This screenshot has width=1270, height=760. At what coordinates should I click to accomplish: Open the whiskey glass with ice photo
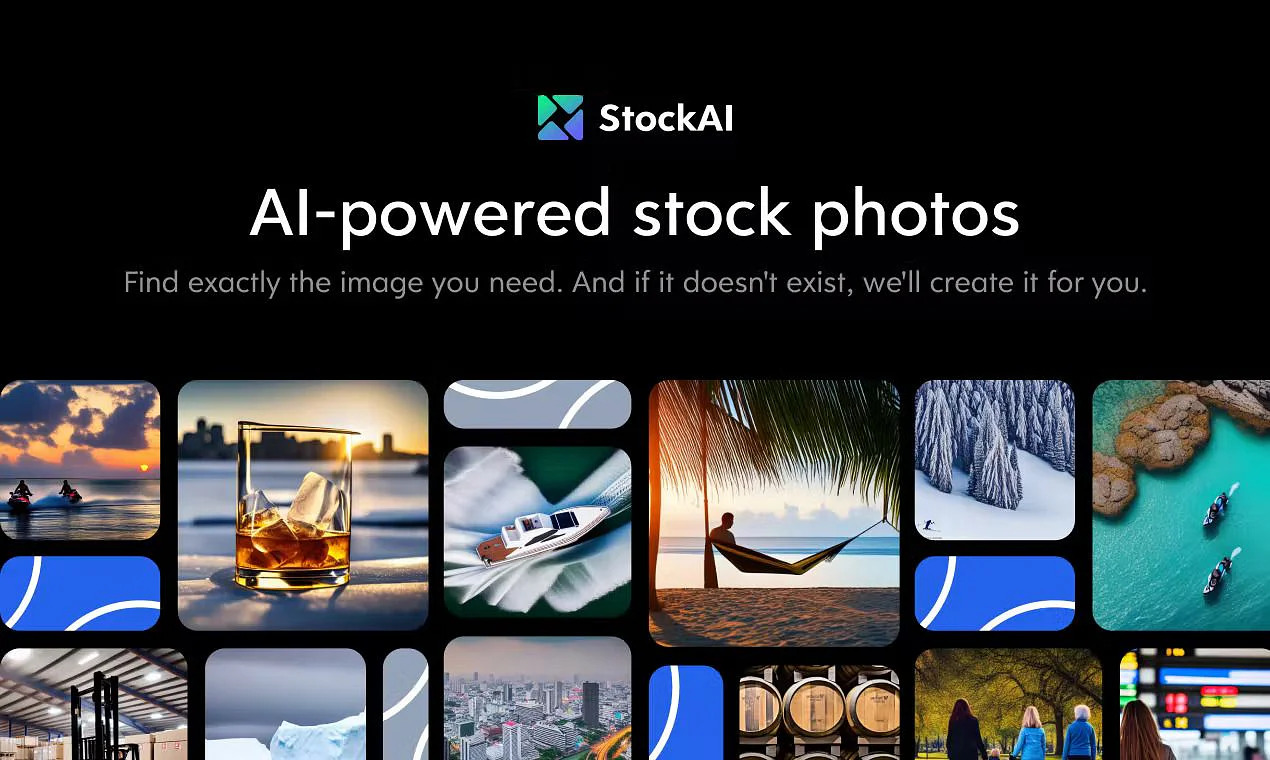[303, 505]
